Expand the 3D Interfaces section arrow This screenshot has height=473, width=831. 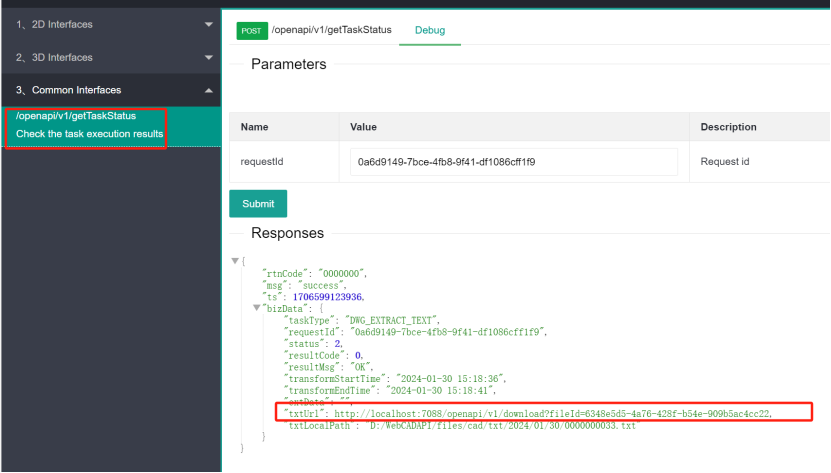click(x=209, y=57)
